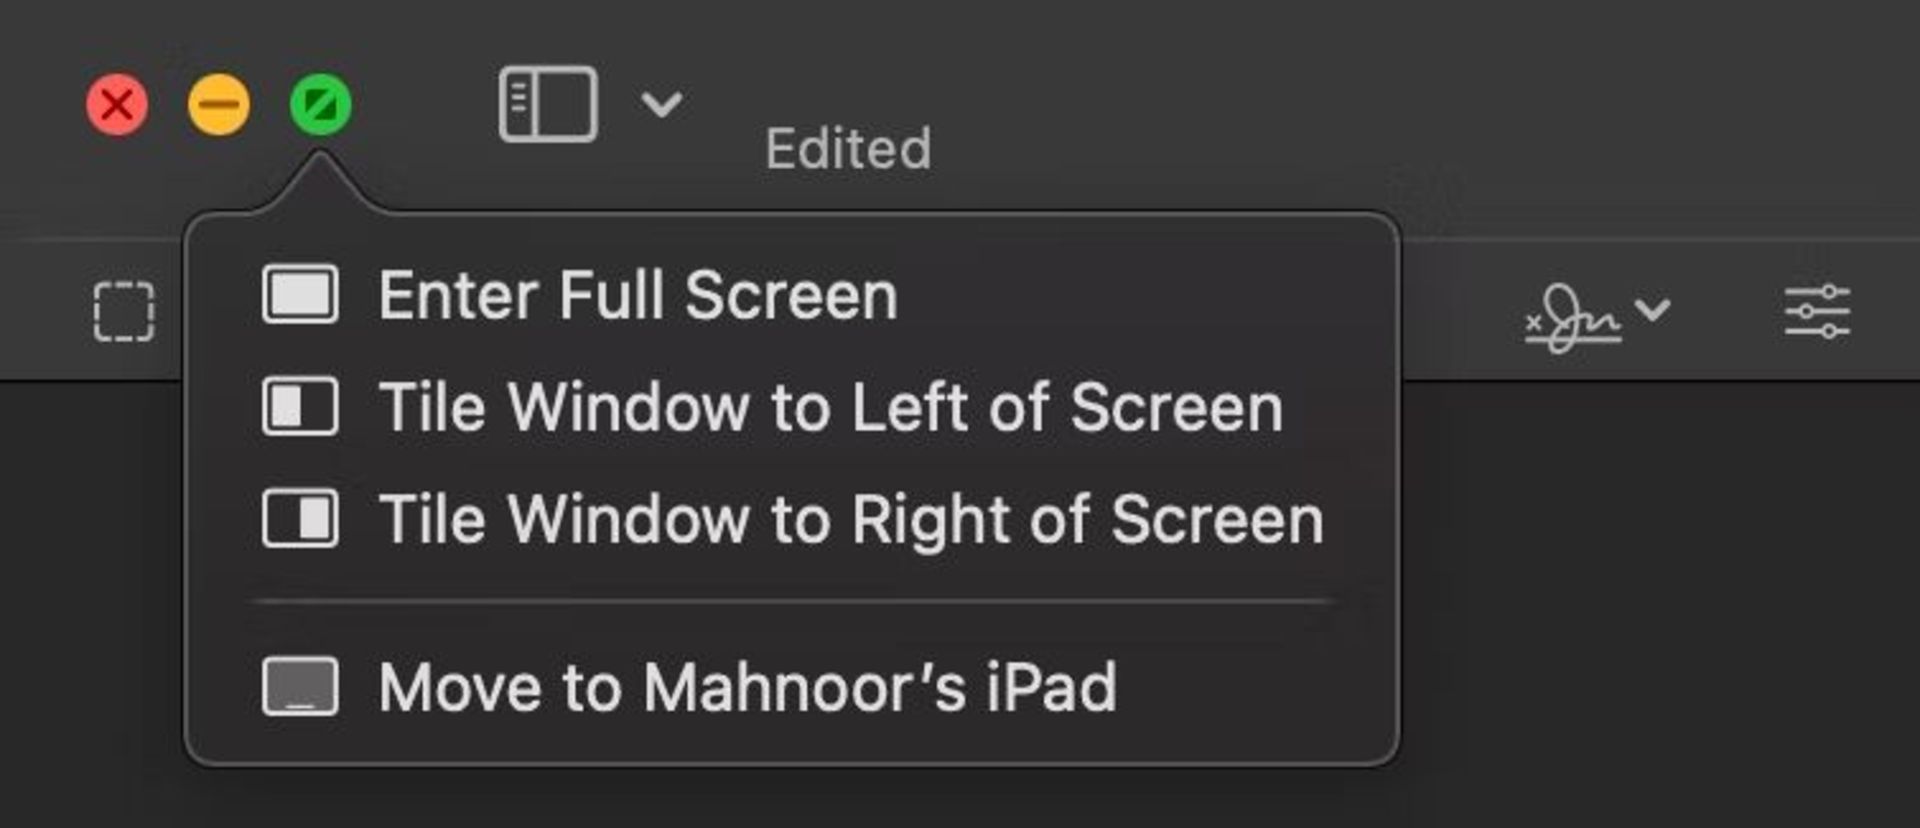Image resolution: width=1920 pixels, height=828 pixels.
Task: Click the dark document canvas below the toolbar
Action: (1650, 600)
